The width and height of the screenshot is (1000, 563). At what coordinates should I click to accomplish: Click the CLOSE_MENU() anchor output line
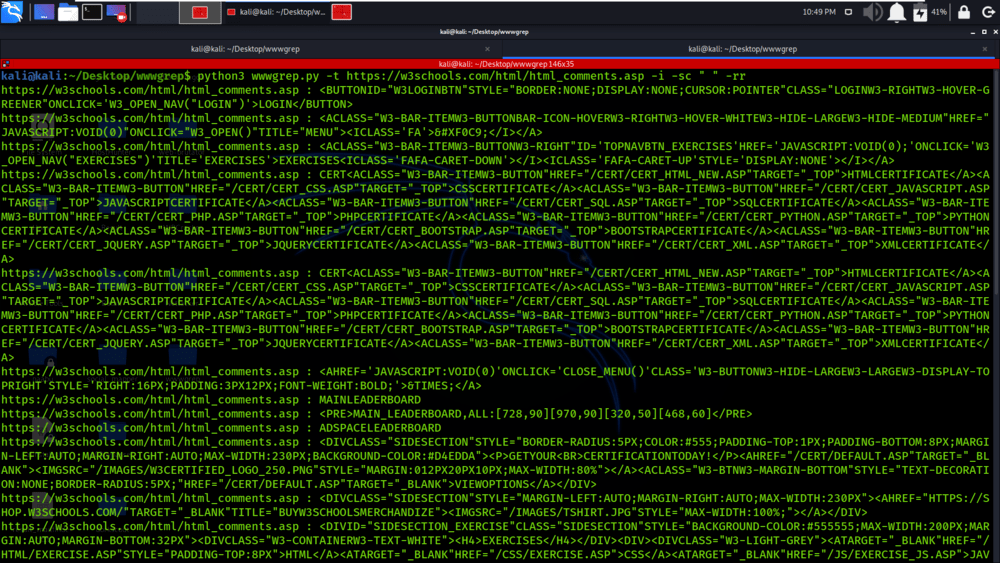496,379
